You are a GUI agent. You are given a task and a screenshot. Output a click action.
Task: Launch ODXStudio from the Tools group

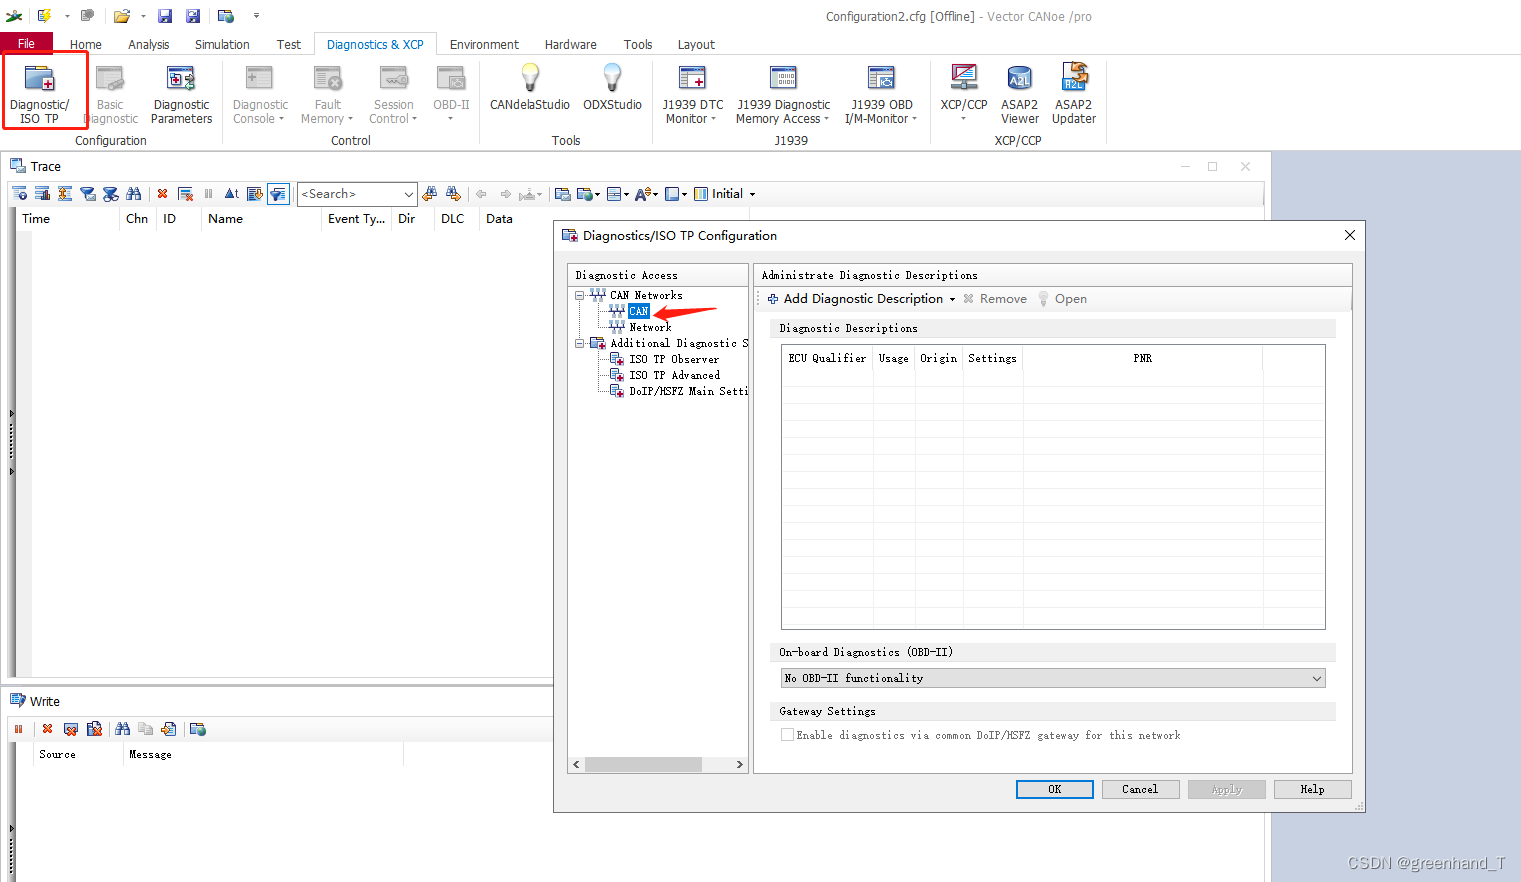(x=612, y=88)
